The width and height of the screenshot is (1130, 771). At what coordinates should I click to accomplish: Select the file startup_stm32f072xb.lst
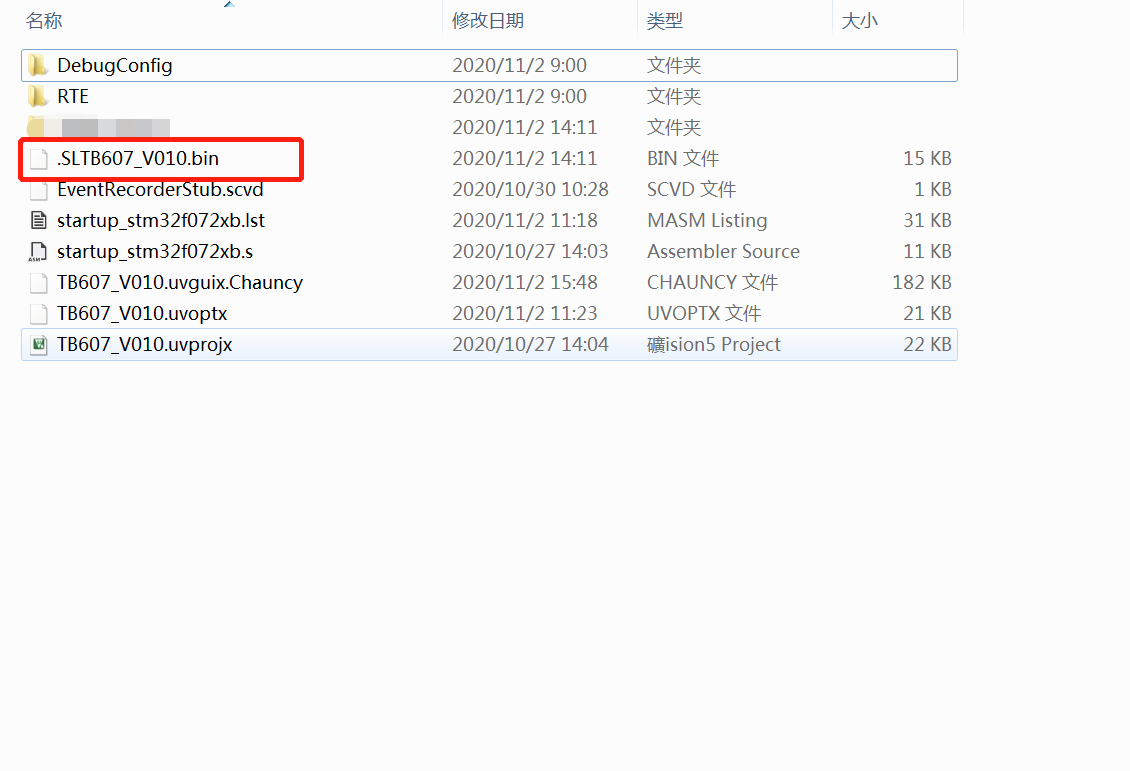point(161,220)
